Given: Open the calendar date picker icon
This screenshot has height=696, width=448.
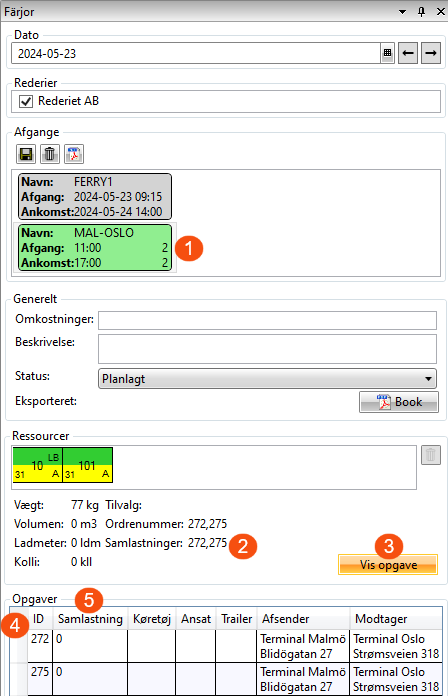Looking at the screenshot, I should pyautogui.click(x=387, y=53).
